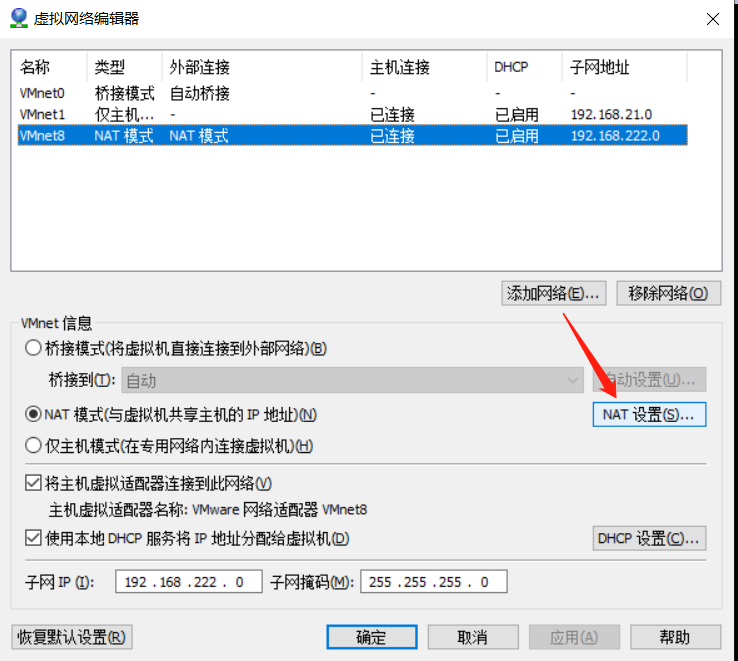This screenshot has height=661, width=738.
Task: Click the 主机连接 column header
Action: click(425, 67)
